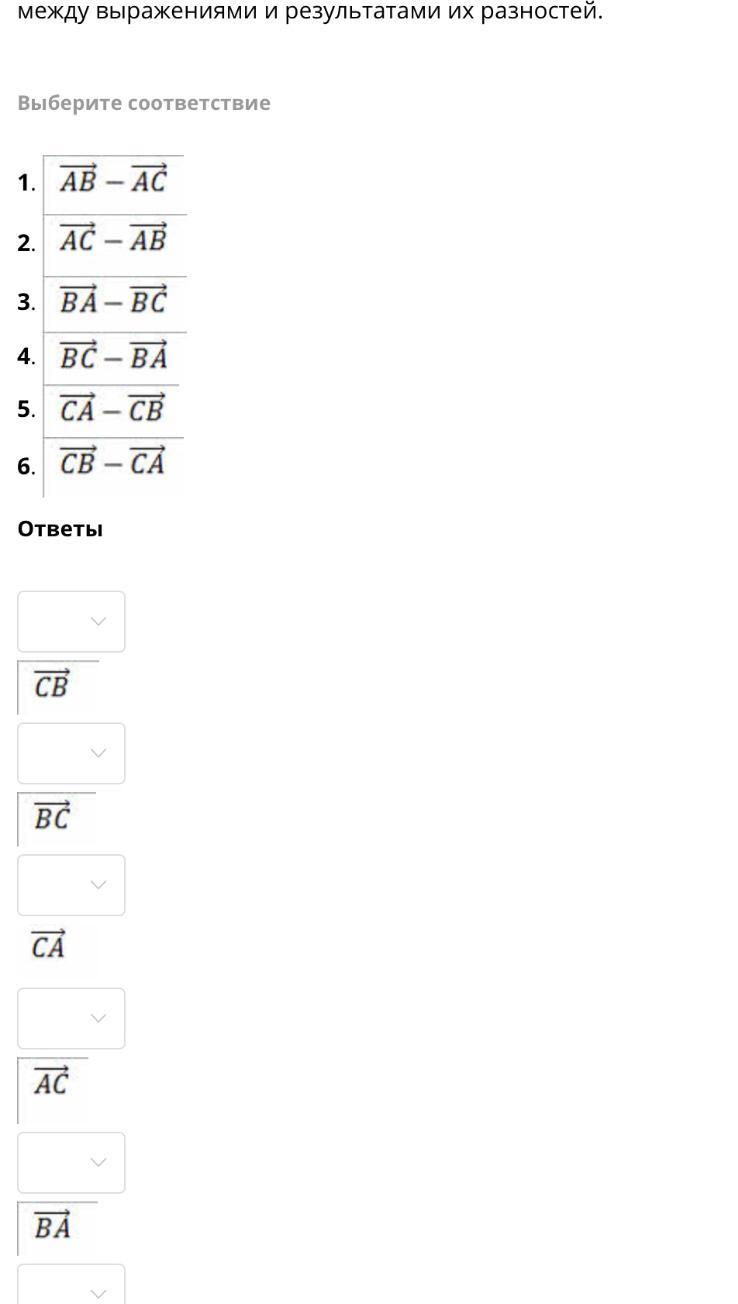Click the "Выберите соответствие" prompt text

click(x=144, y=103)
